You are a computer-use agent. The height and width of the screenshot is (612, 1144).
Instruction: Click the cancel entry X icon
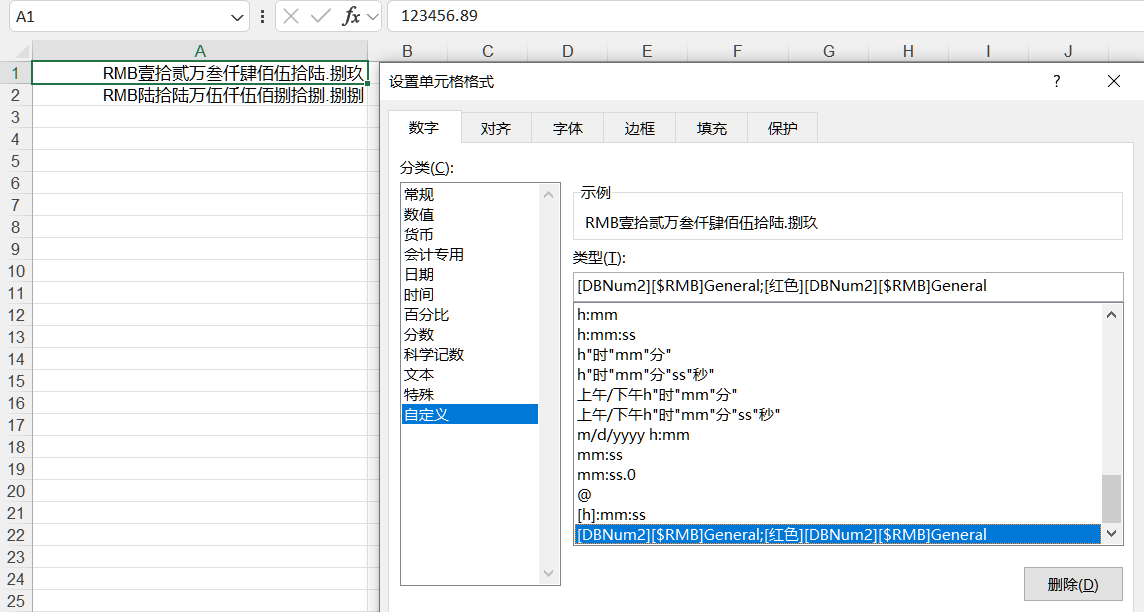[x=291, y=16]
